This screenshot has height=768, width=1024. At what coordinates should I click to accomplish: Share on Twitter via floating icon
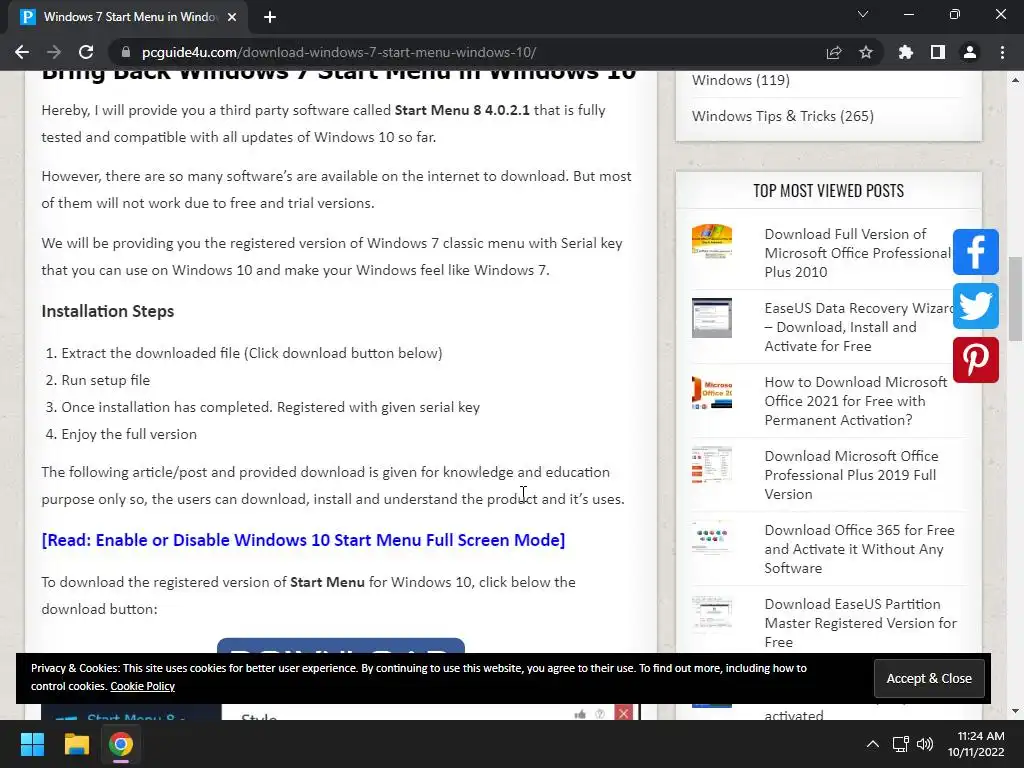(x=976, y=306)
